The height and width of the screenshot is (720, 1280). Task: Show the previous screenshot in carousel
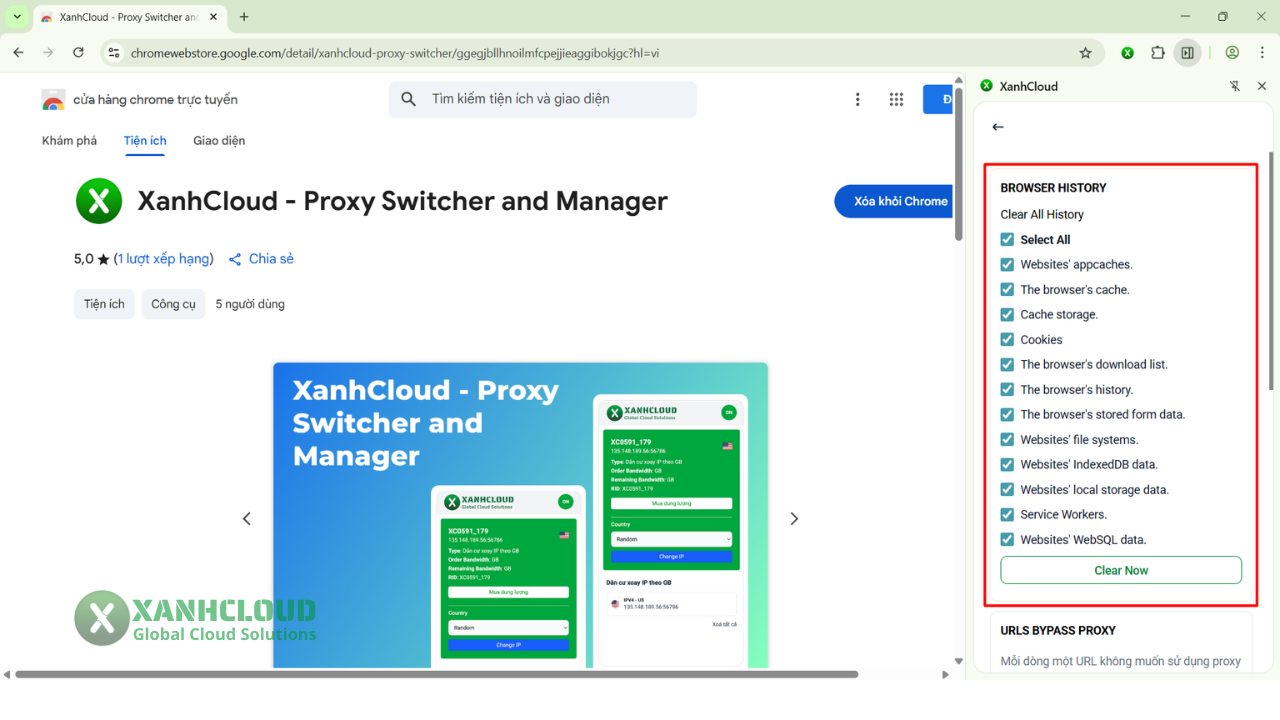point(246,518)
